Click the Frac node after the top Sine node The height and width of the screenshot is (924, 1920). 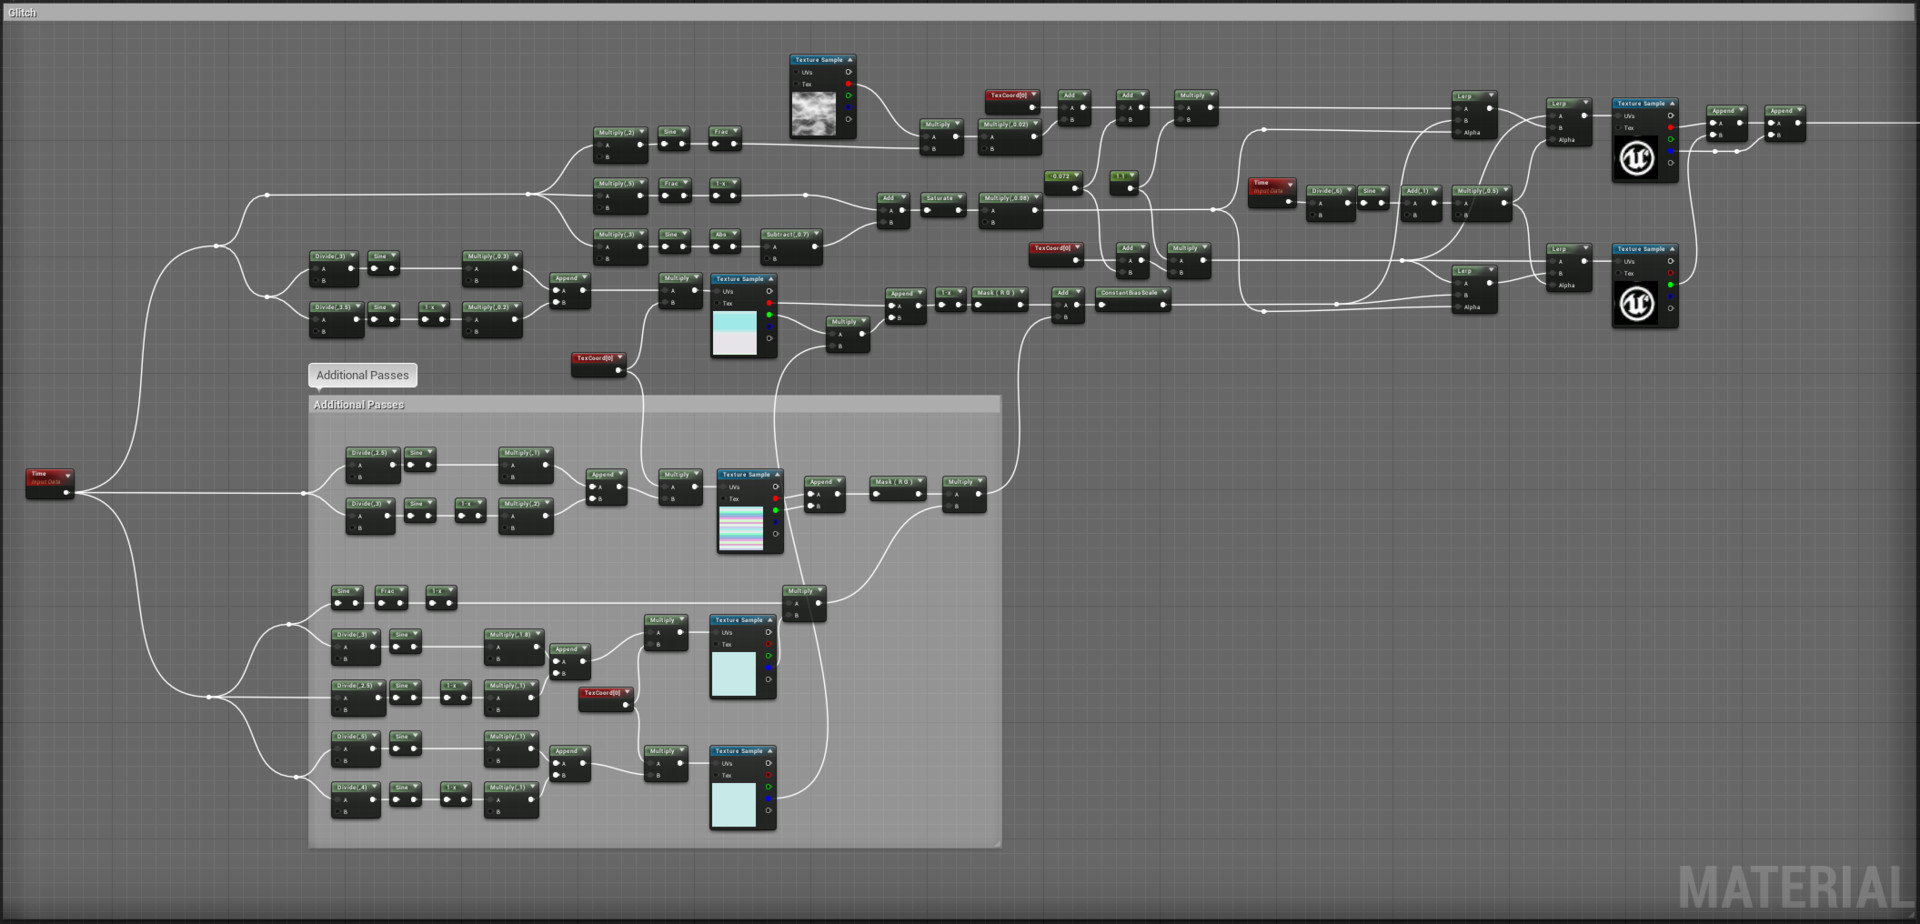pos(724,131)
